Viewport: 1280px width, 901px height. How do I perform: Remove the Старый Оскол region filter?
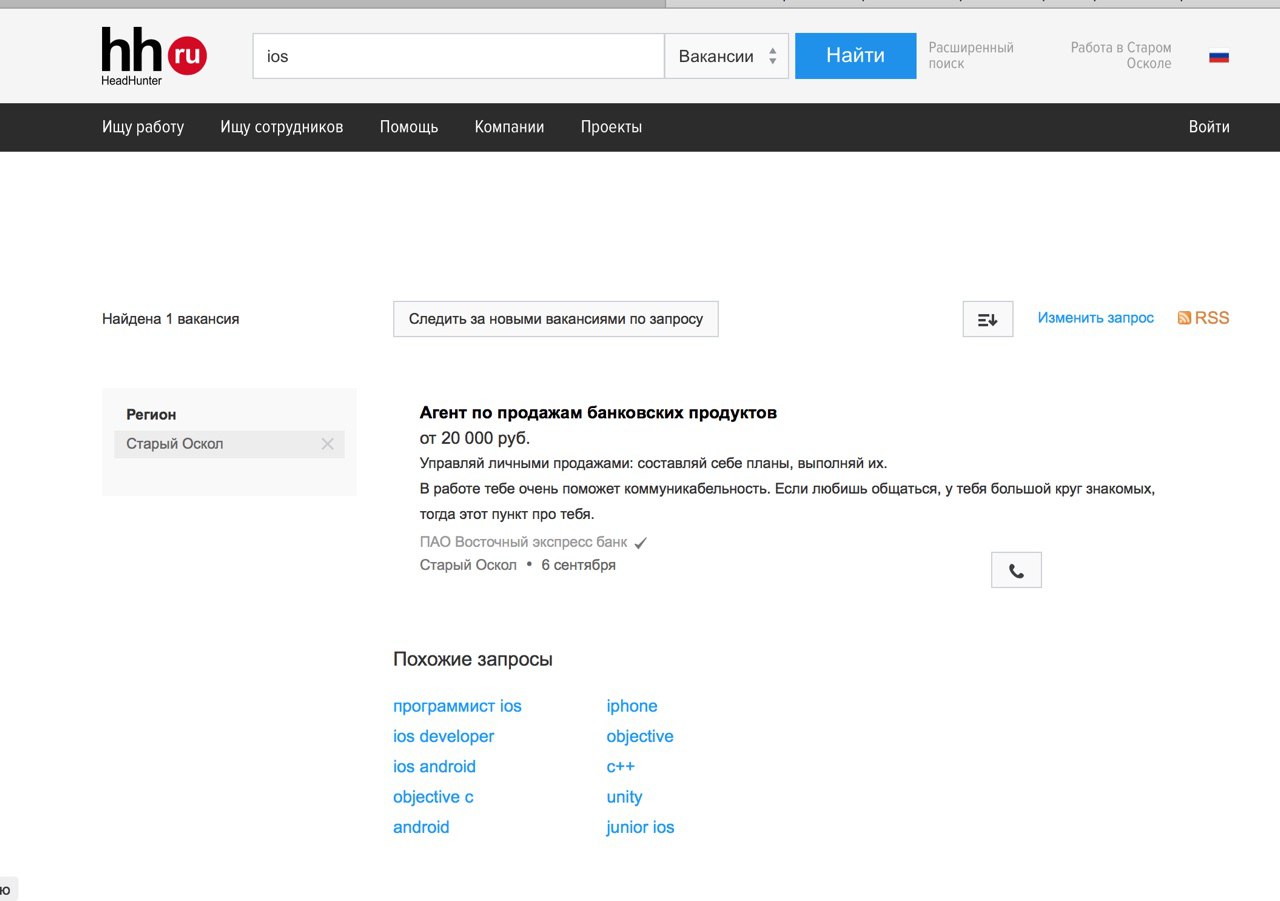(327, 444)
